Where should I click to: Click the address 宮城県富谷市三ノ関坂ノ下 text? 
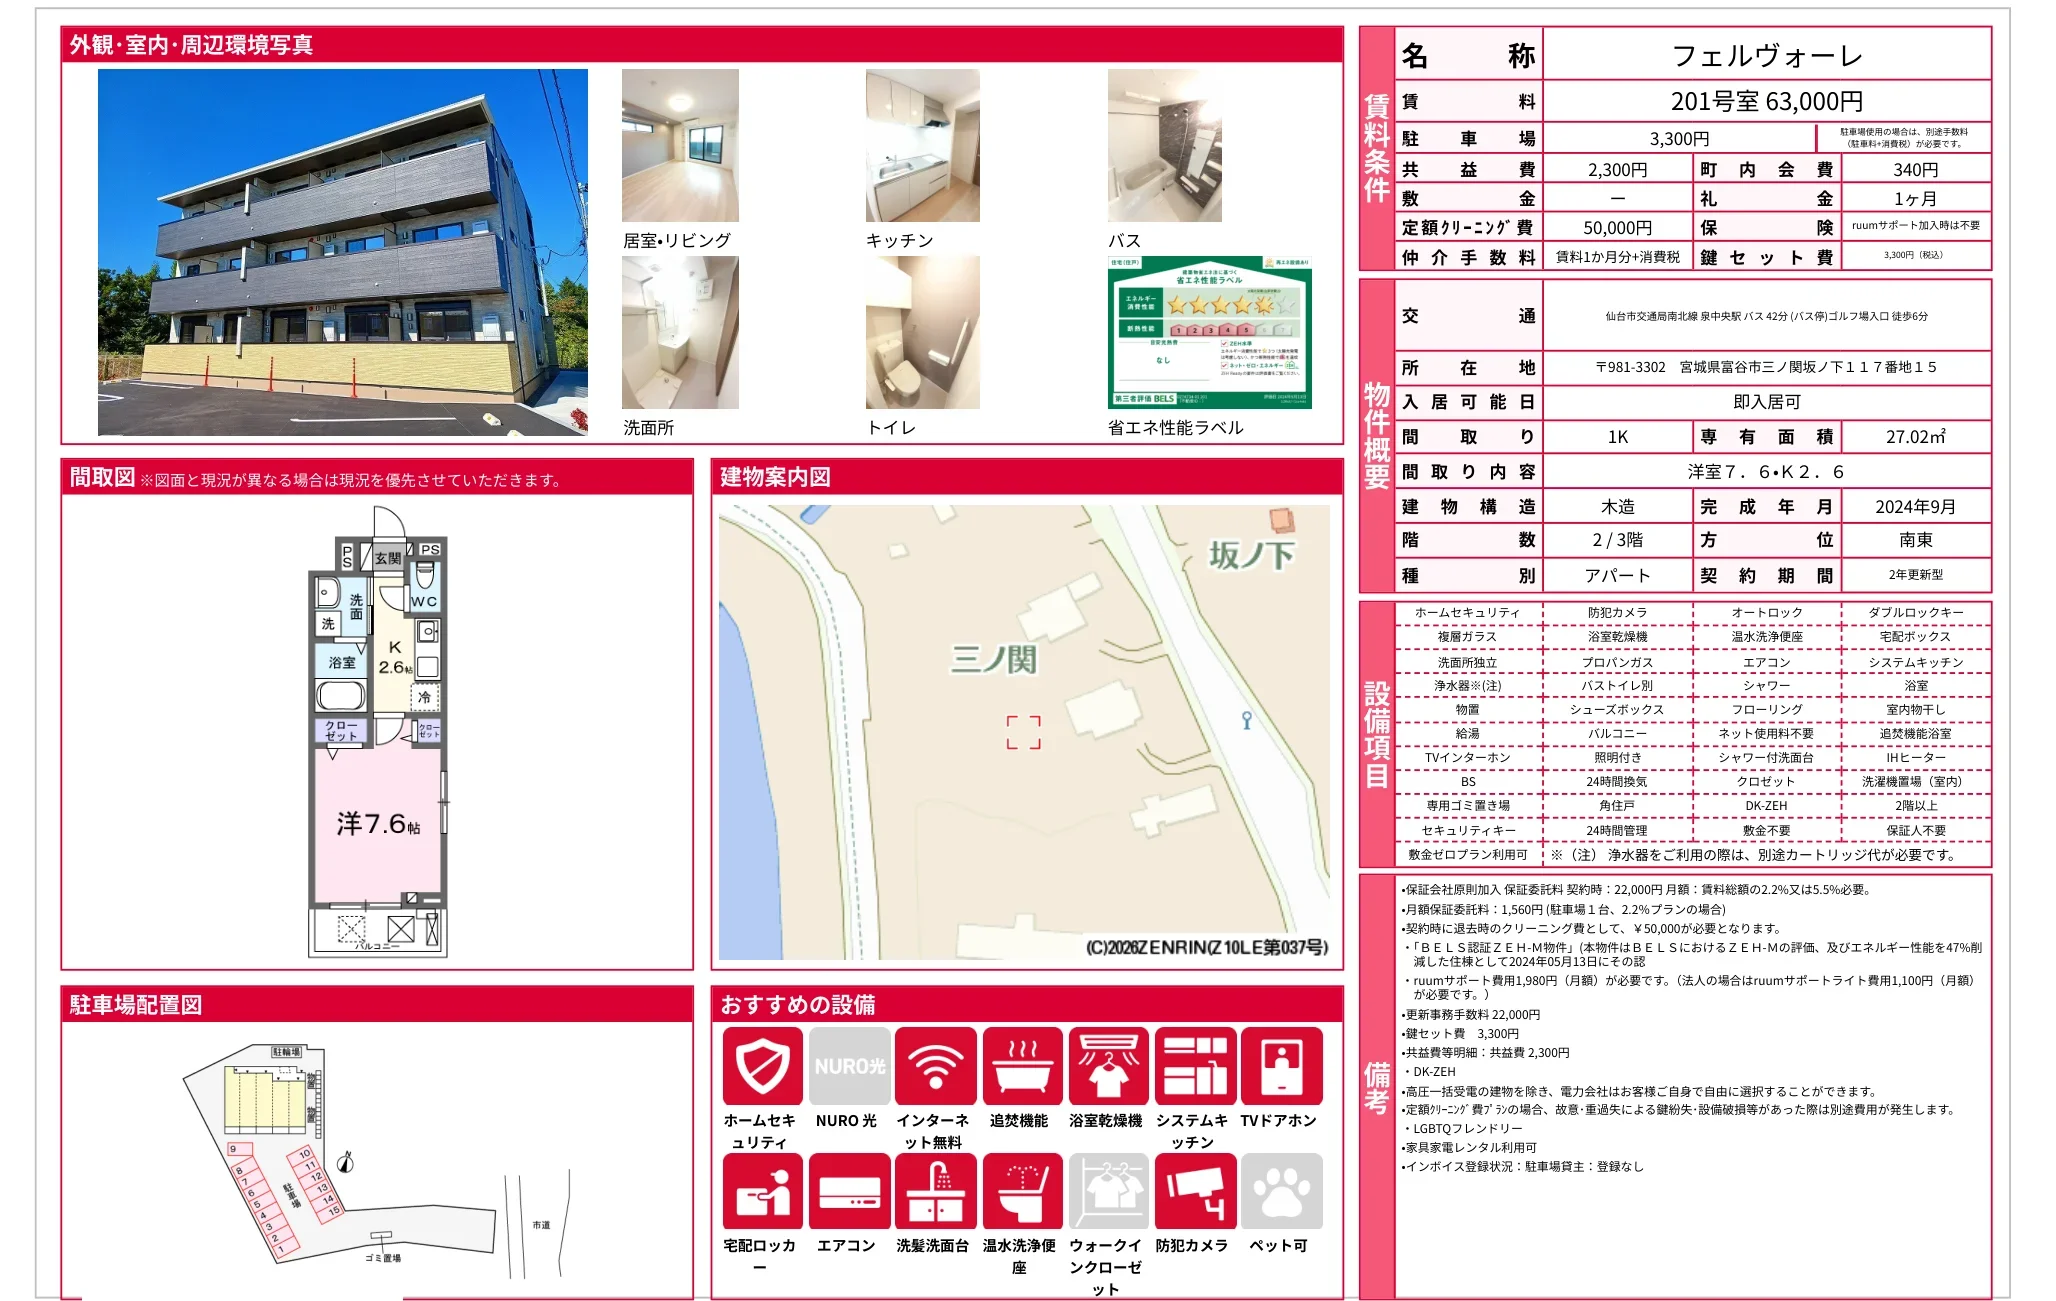coord(1766,367)
